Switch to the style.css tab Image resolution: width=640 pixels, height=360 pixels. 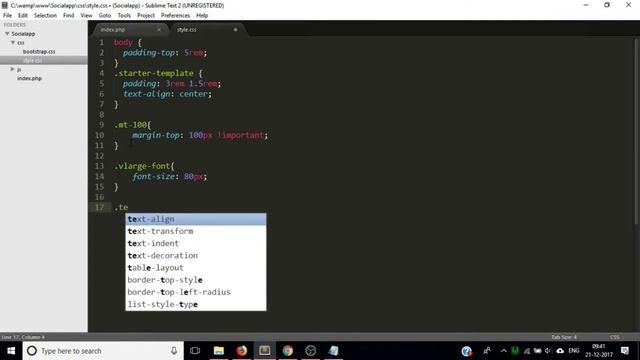(207, 29)
